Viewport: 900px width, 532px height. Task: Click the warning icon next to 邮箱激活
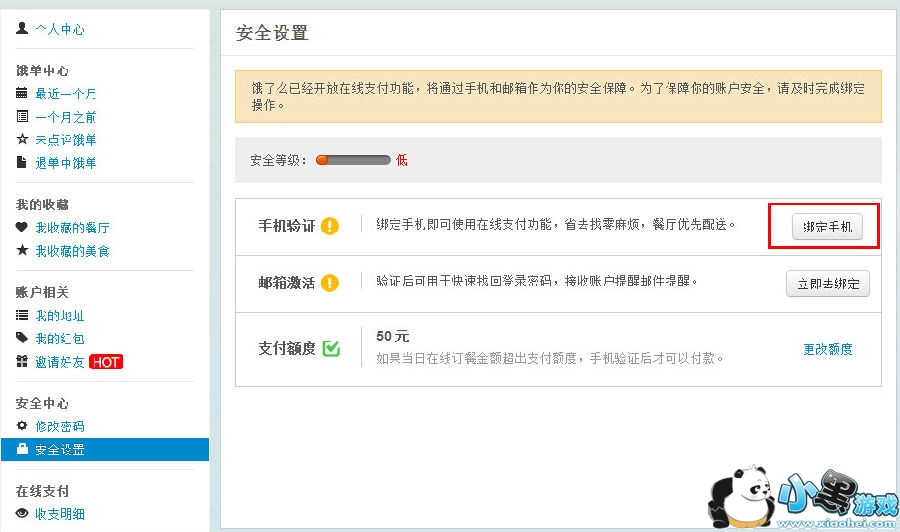click(330, 283)
